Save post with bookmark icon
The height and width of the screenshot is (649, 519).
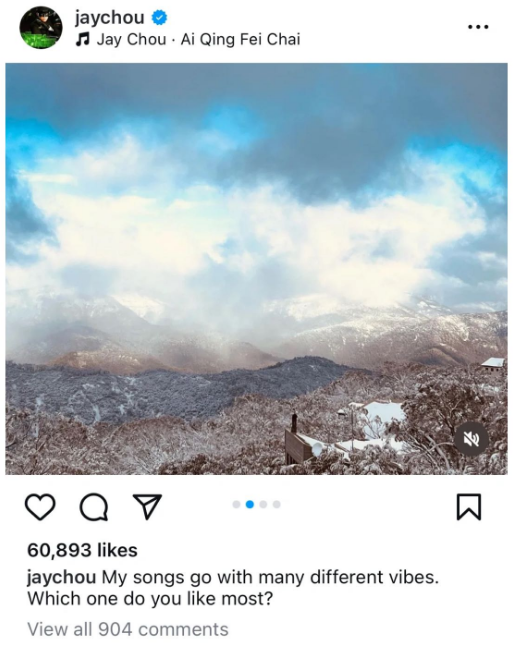click(x=469, y=507)
